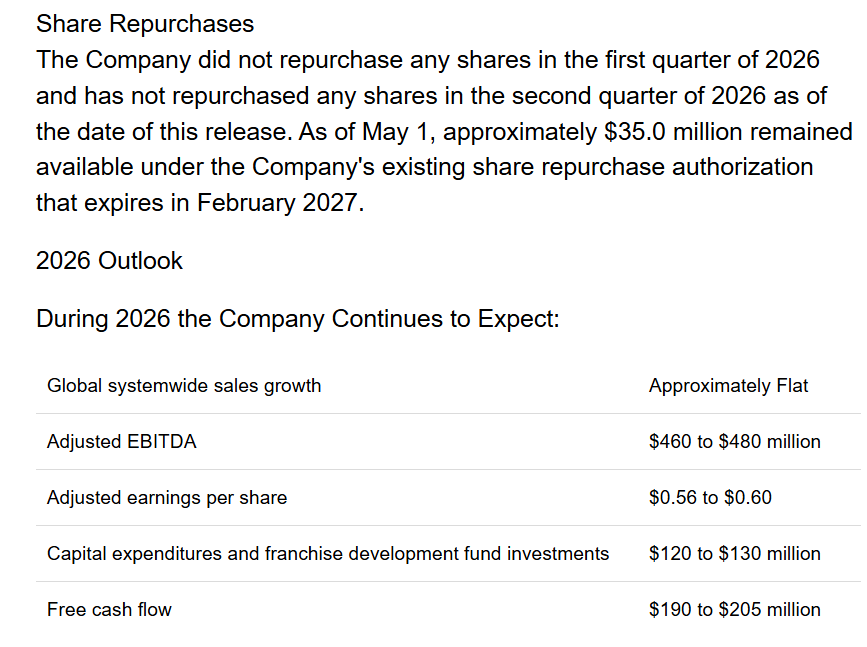Click the $35.0 million remained text

pos(728,132)
